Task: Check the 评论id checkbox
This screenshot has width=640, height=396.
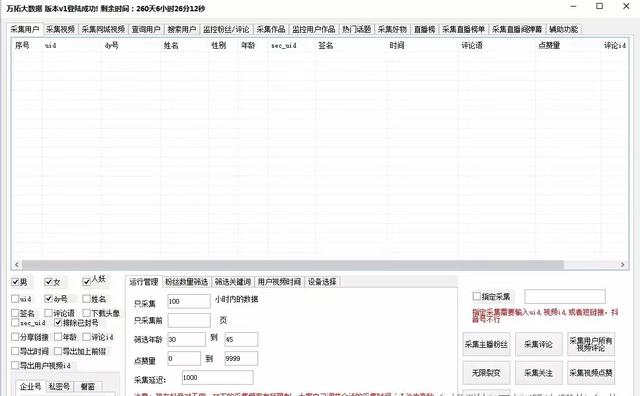Action: (86, 337)
